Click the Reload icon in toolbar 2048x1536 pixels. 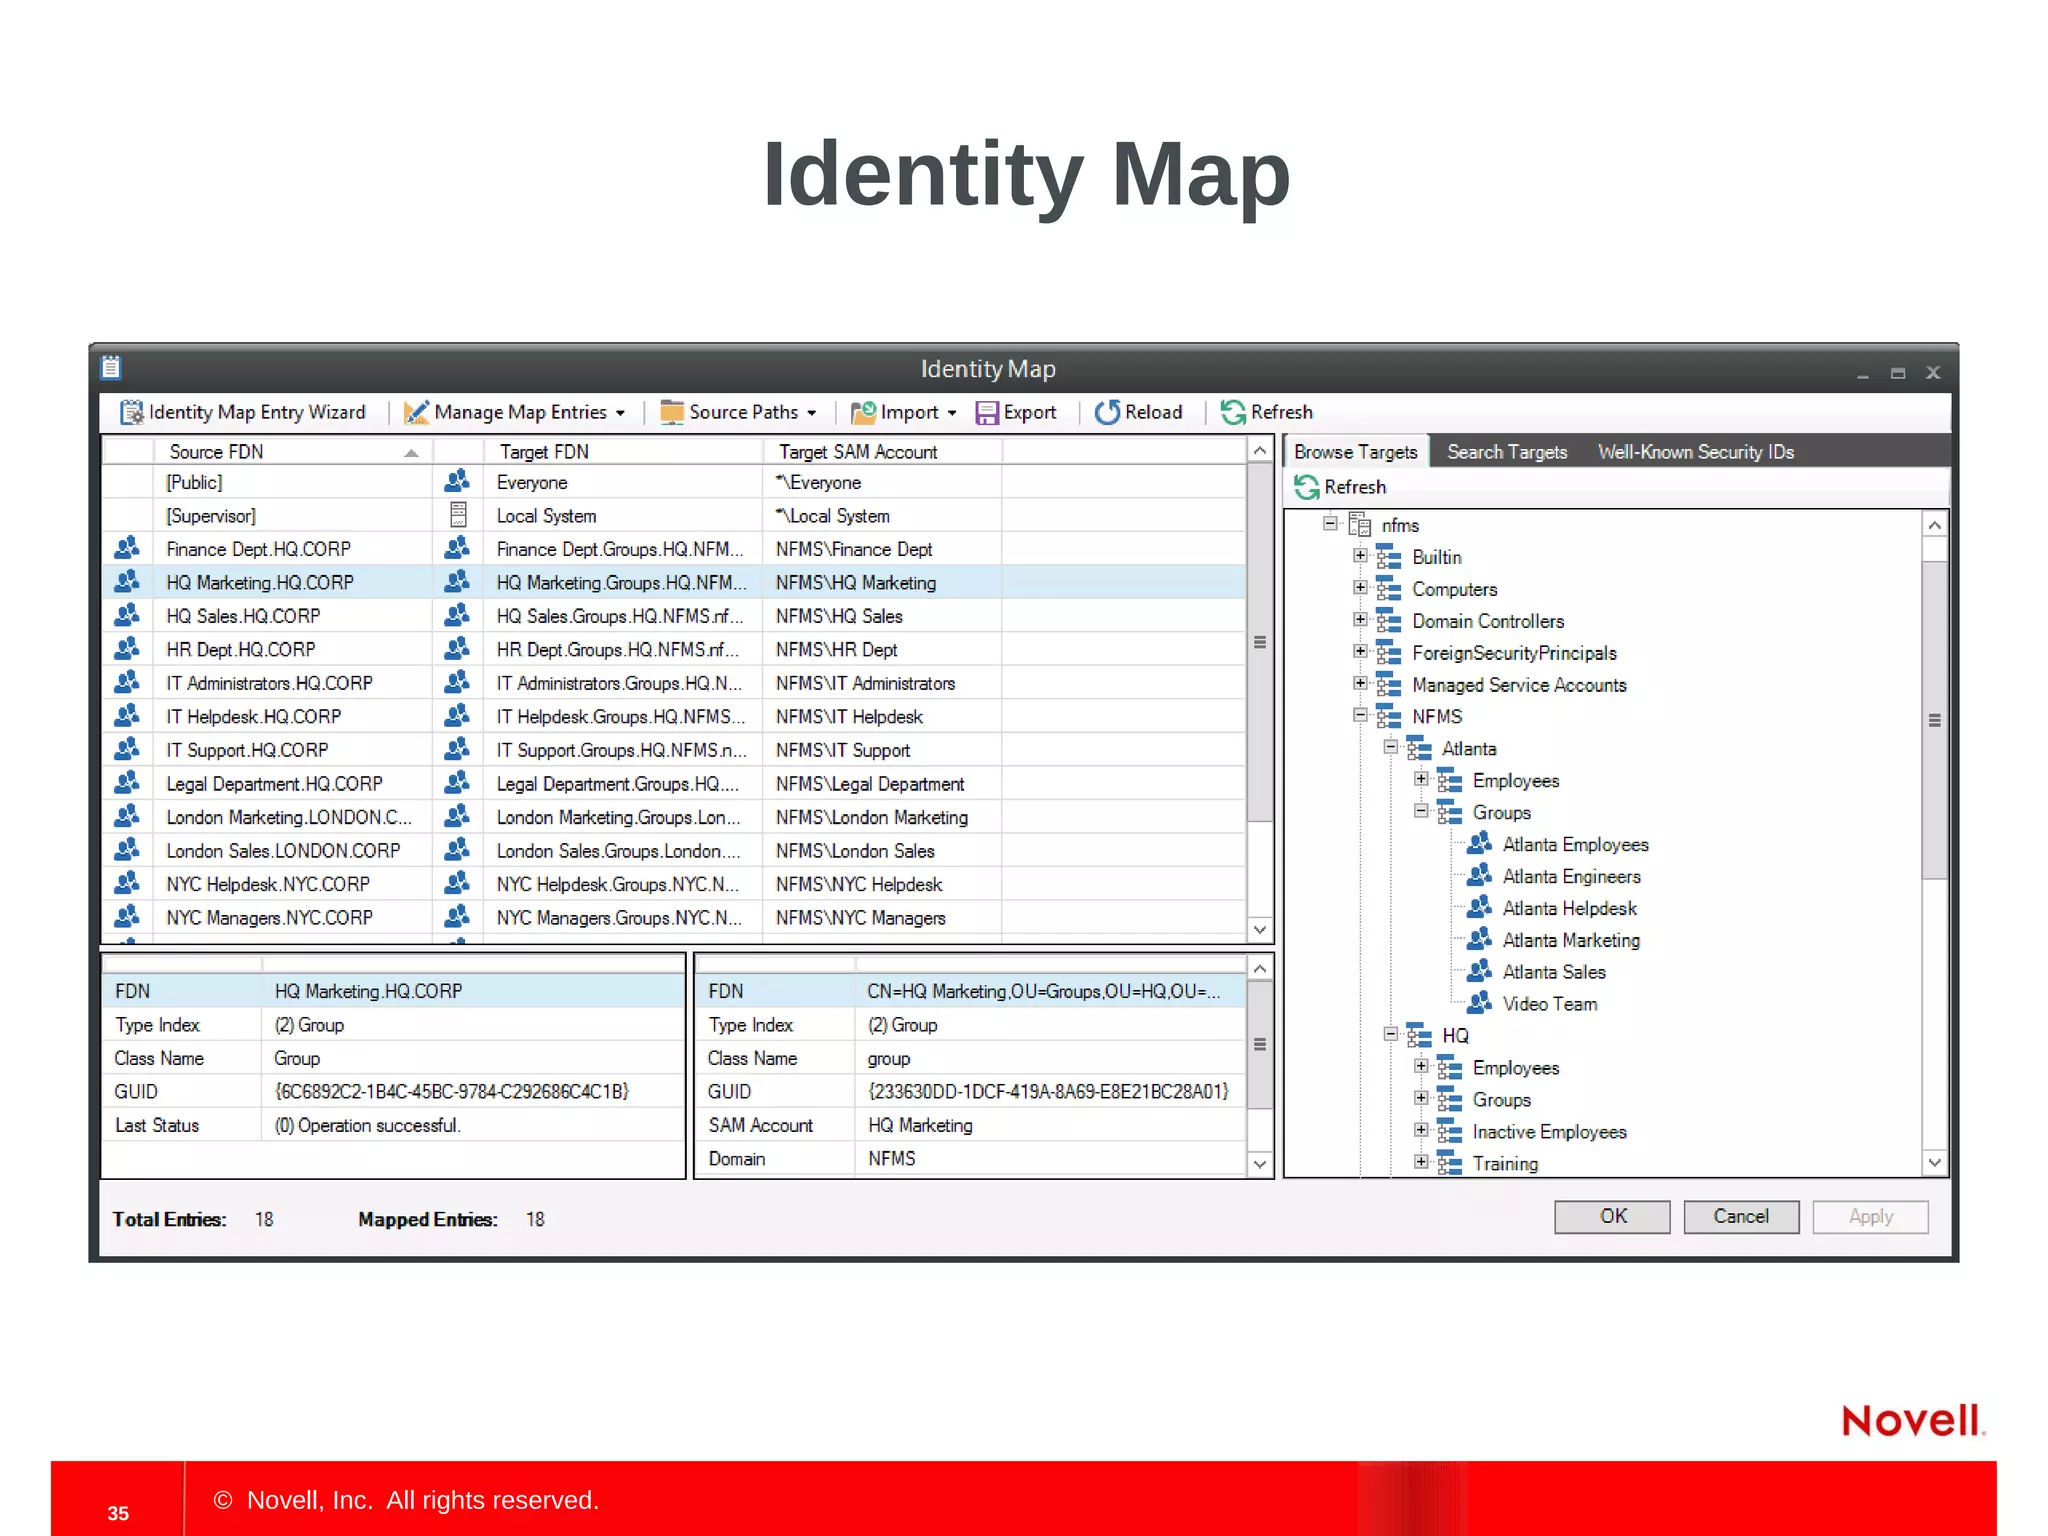click(1107, 412)
